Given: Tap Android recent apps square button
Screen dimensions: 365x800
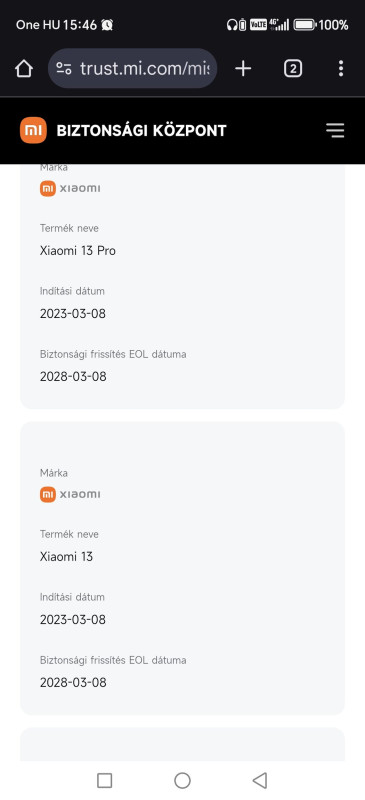Looking at the screenshot, I should tap(104, 780).
